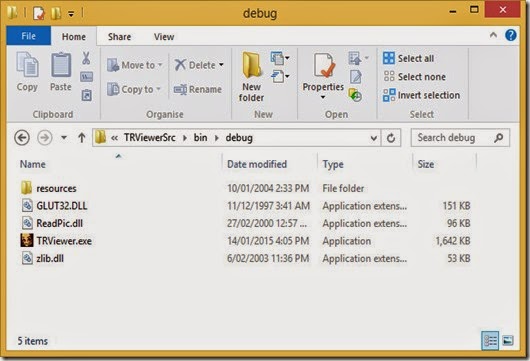Select the resources folder name

point(56,188)
